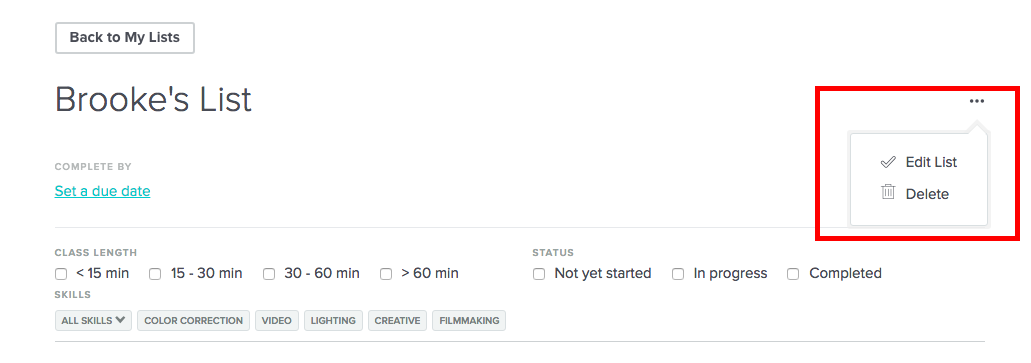Open the Set a due date link
1031x363 pixels.
[x=103, y=191]
